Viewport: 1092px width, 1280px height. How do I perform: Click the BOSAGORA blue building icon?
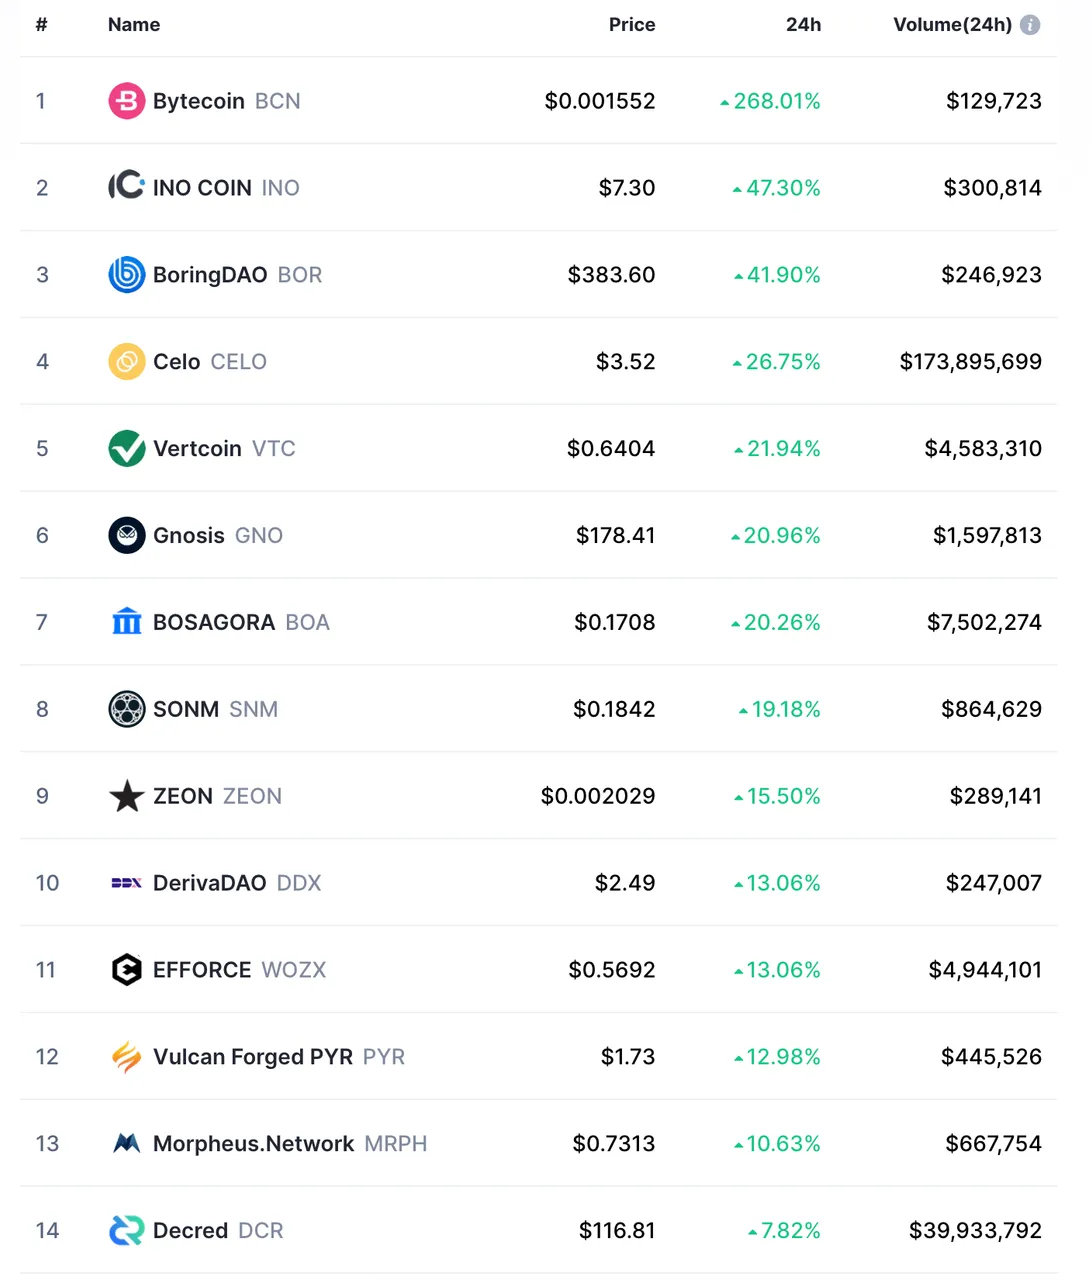pos(126,622)
